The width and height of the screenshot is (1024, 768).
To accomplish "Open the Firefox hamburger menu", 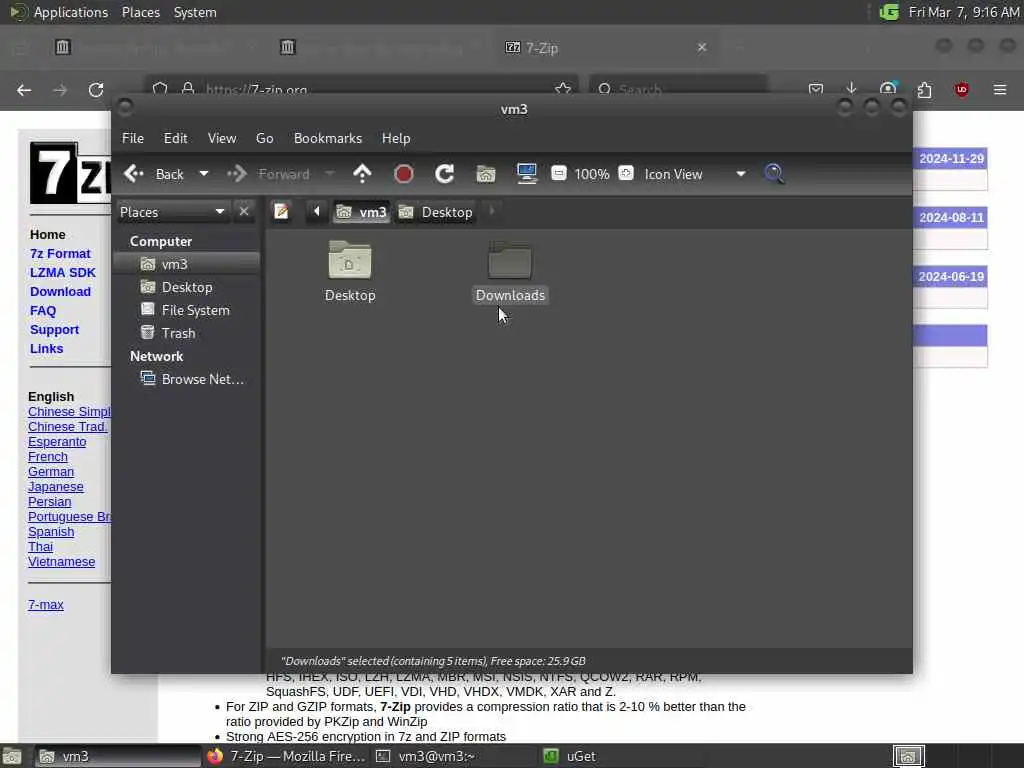I will click(1000, 89).
